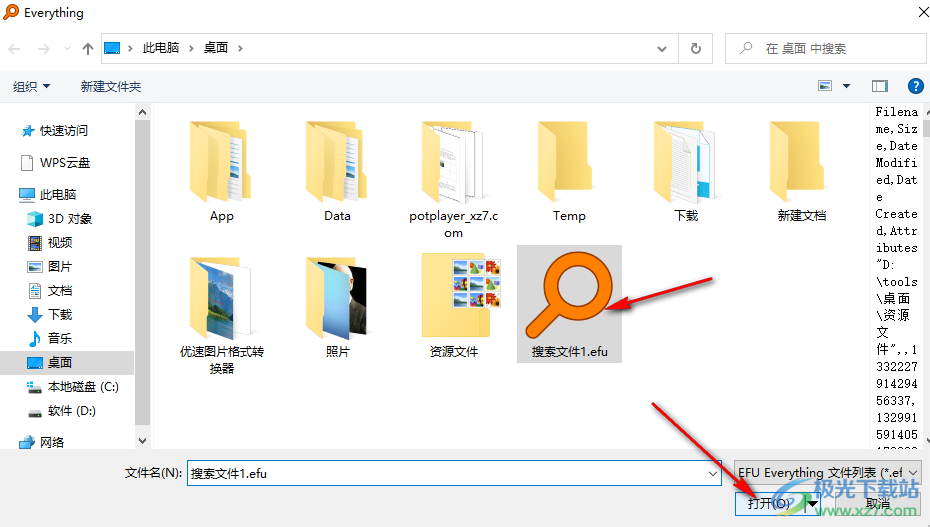Viewport: 930px width, 527px height.
Task: Click the 打开(O) button
Action: (x=770, y=504)
